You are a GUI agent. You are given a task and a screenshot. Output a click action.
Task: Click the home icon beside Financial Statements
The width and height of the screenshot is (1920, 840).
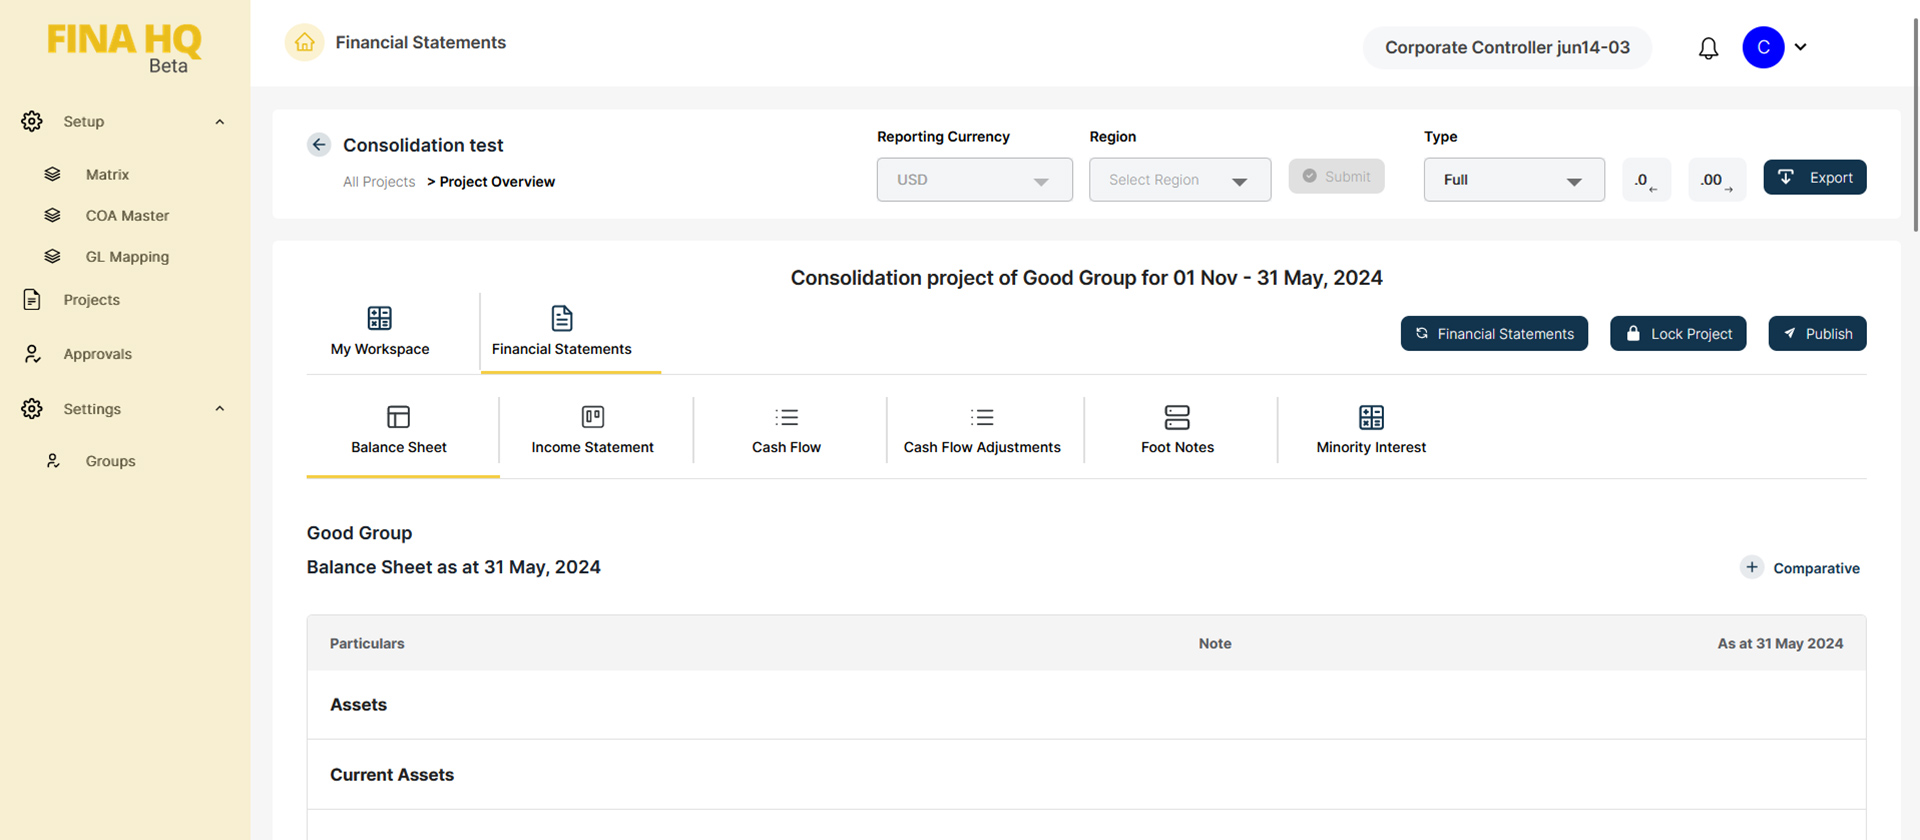click(x=304, y=42)
